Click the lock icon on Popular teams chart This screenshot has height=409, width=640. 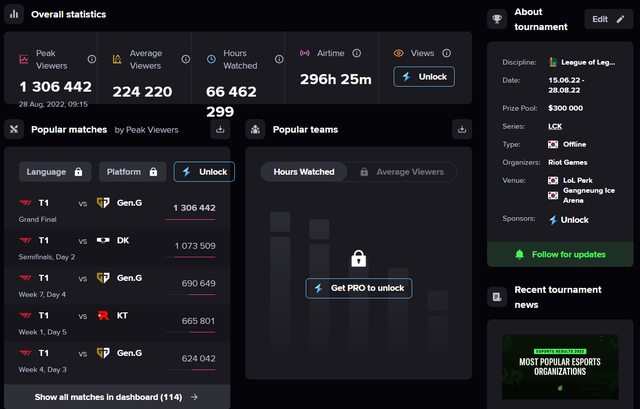pos(358,259)
